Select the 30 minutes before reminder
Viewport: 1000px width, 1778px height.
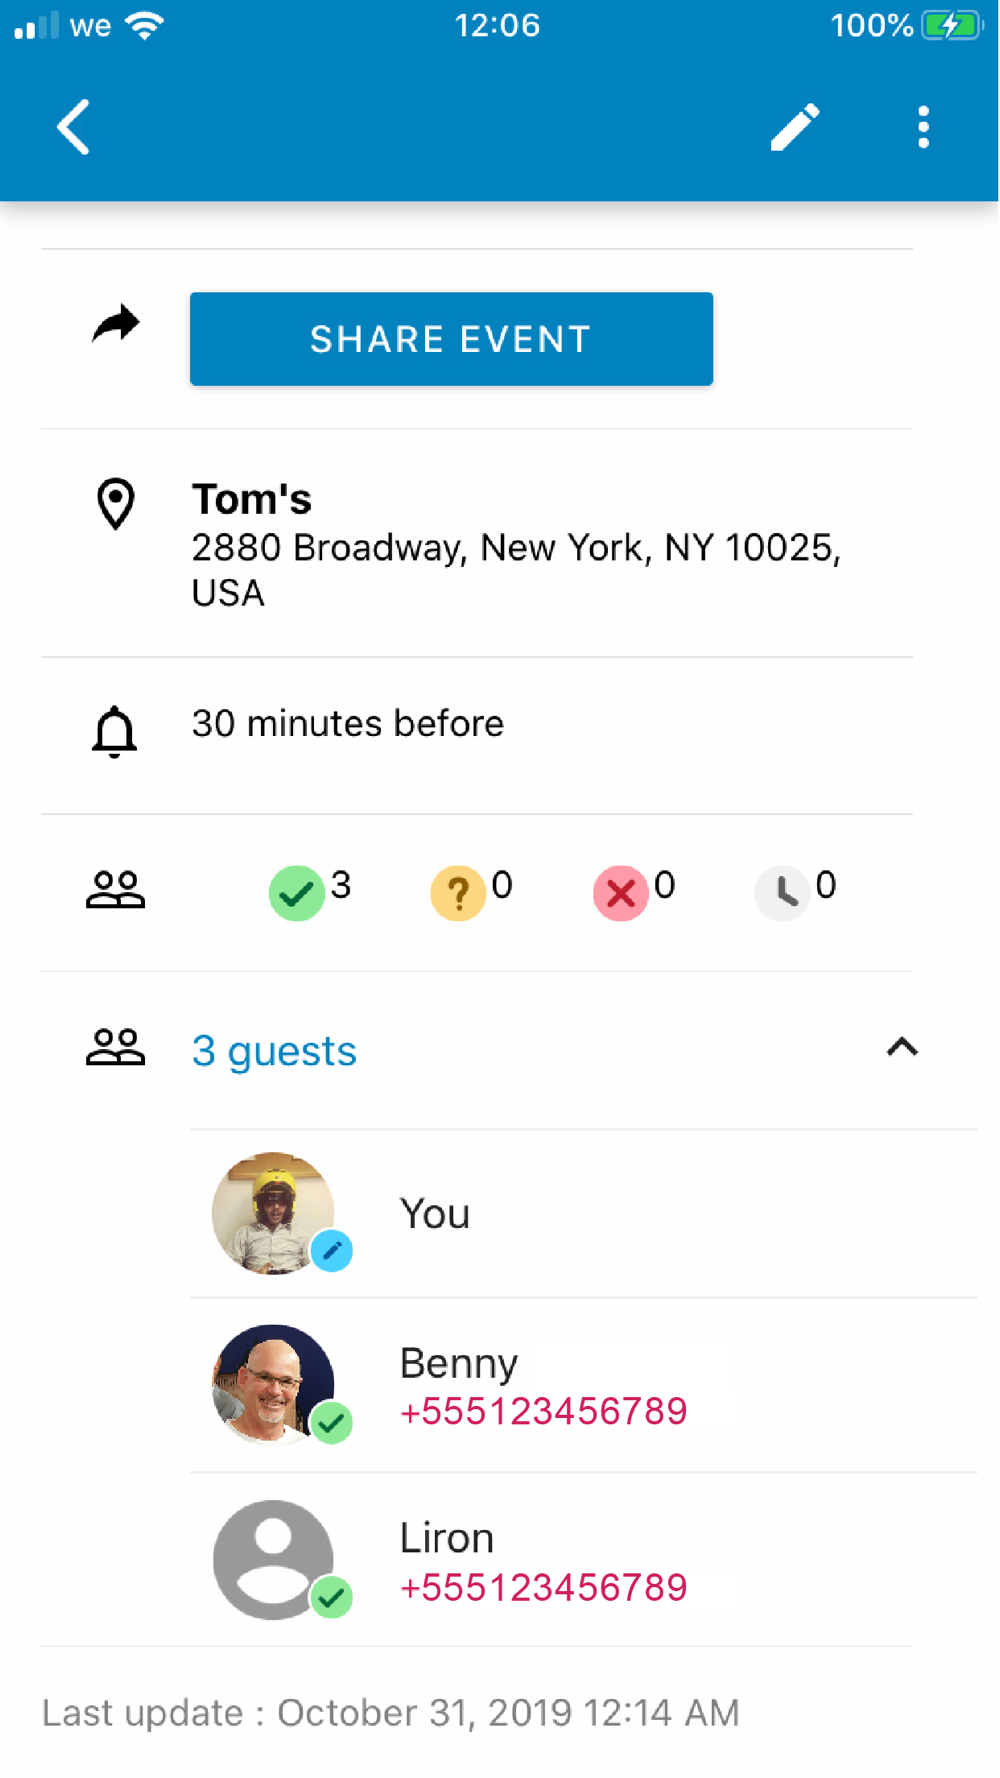(347, 723)
